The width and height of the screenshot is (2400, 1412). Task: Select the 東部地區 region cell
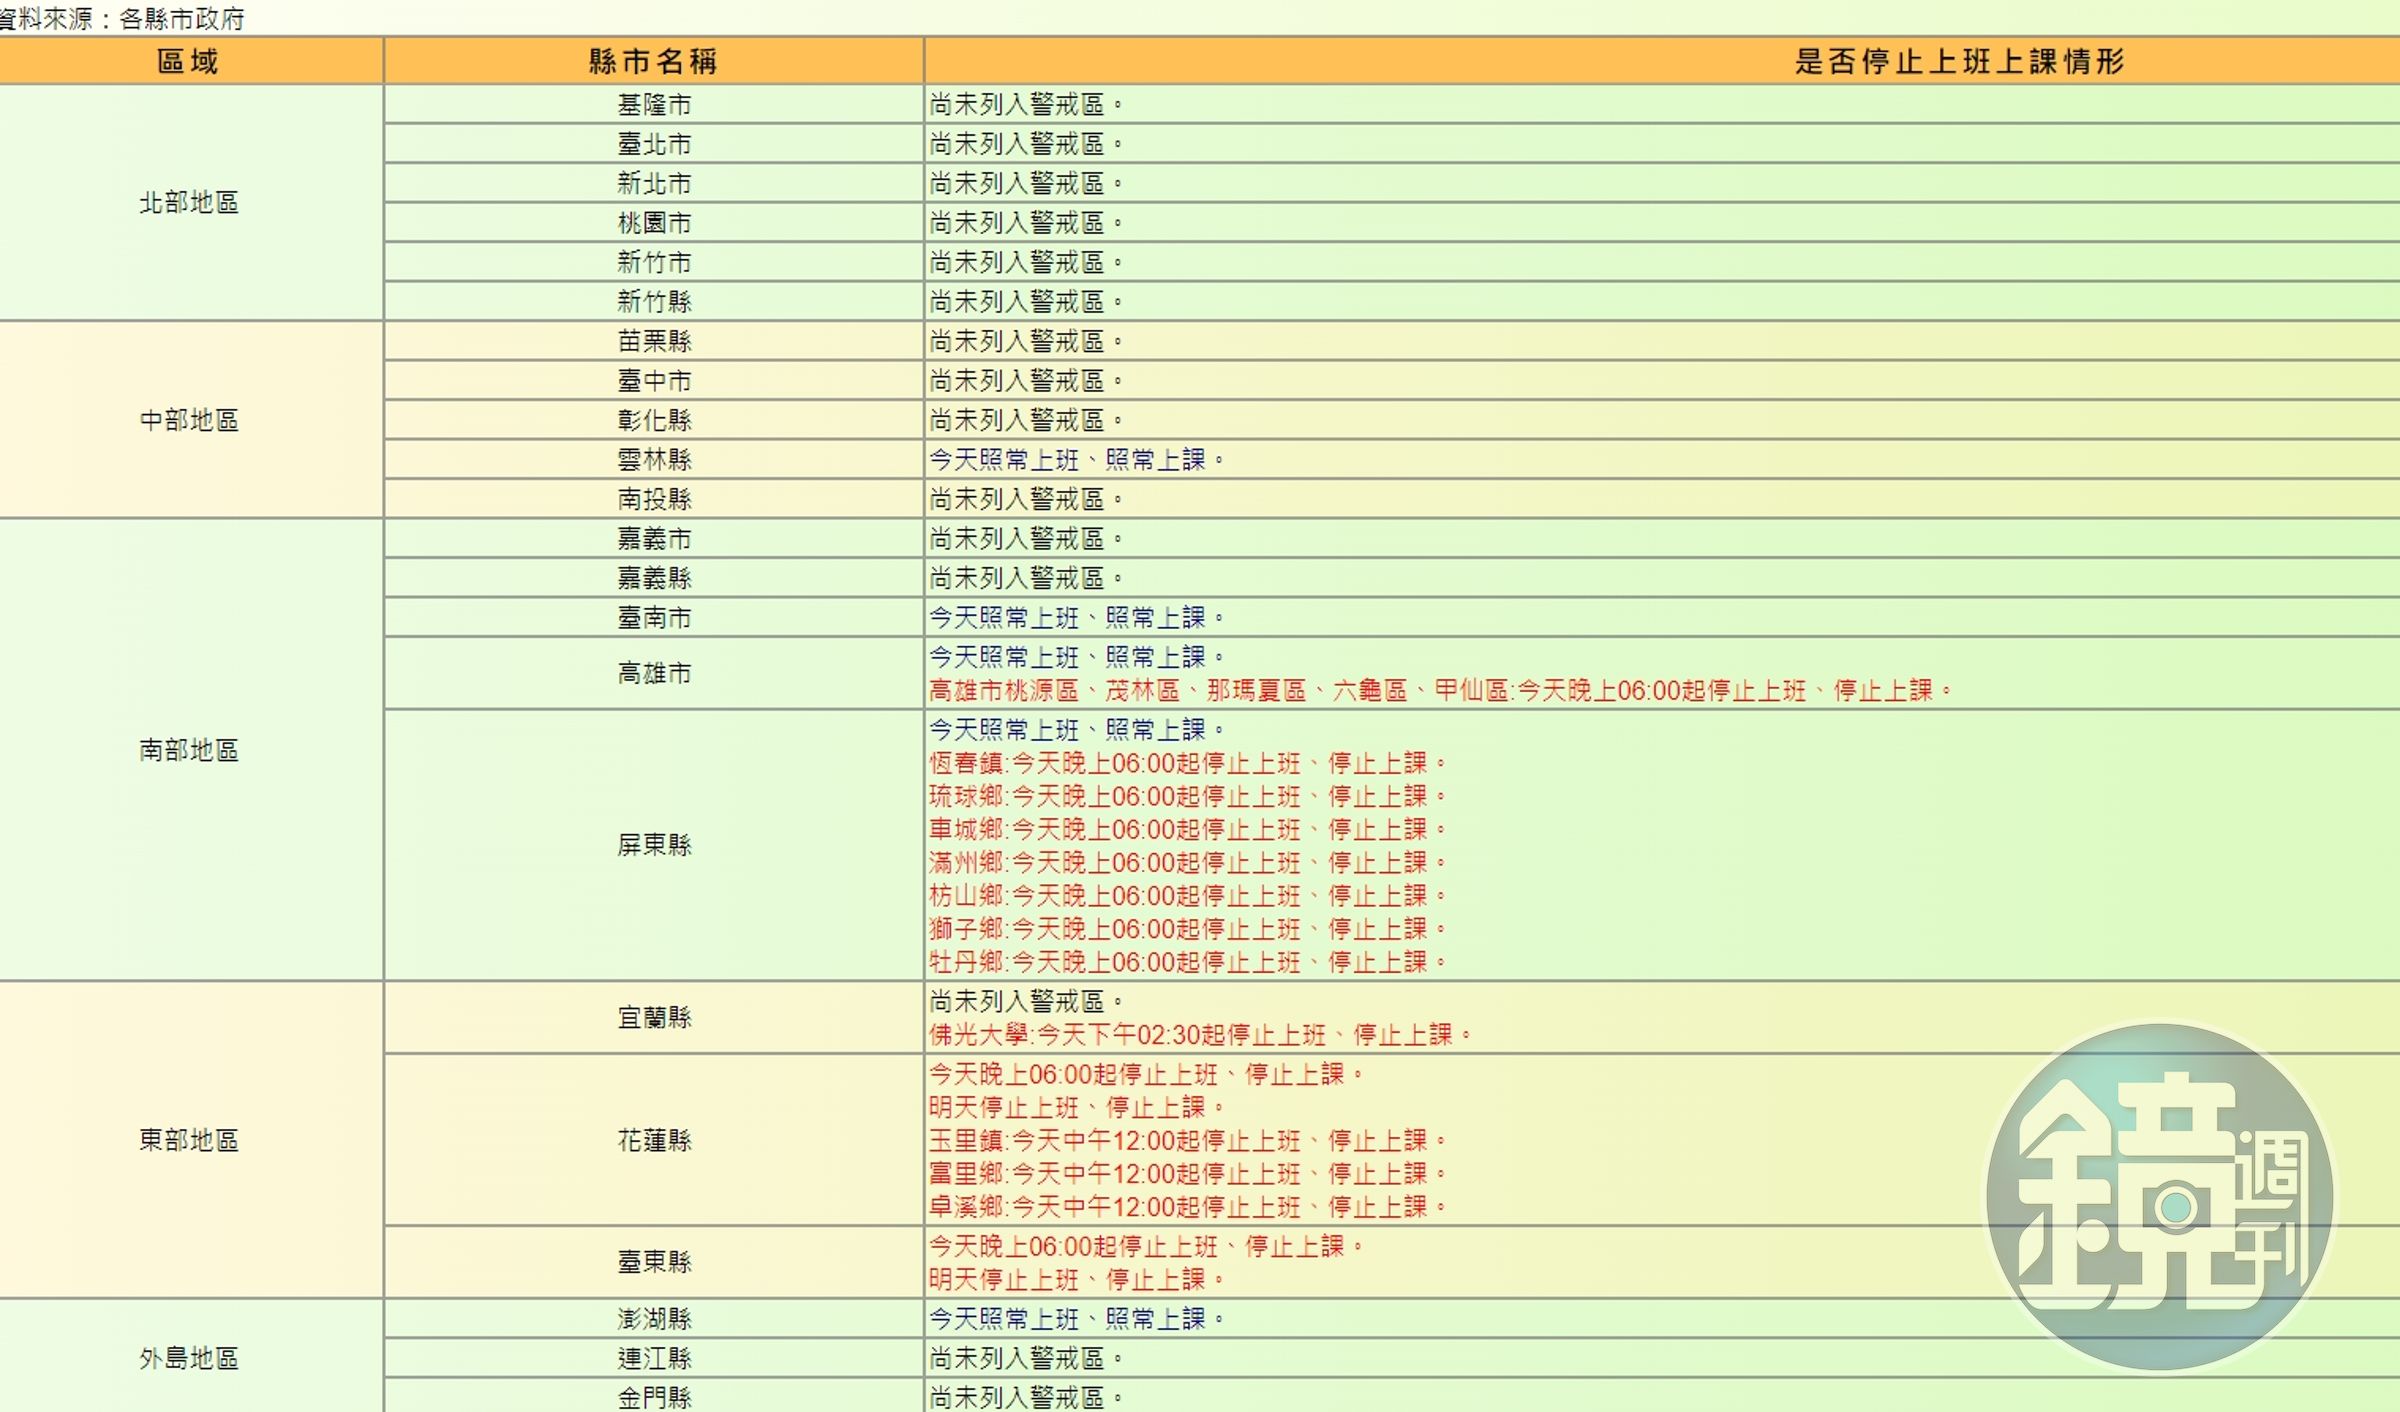click(x=189, y=1140)
